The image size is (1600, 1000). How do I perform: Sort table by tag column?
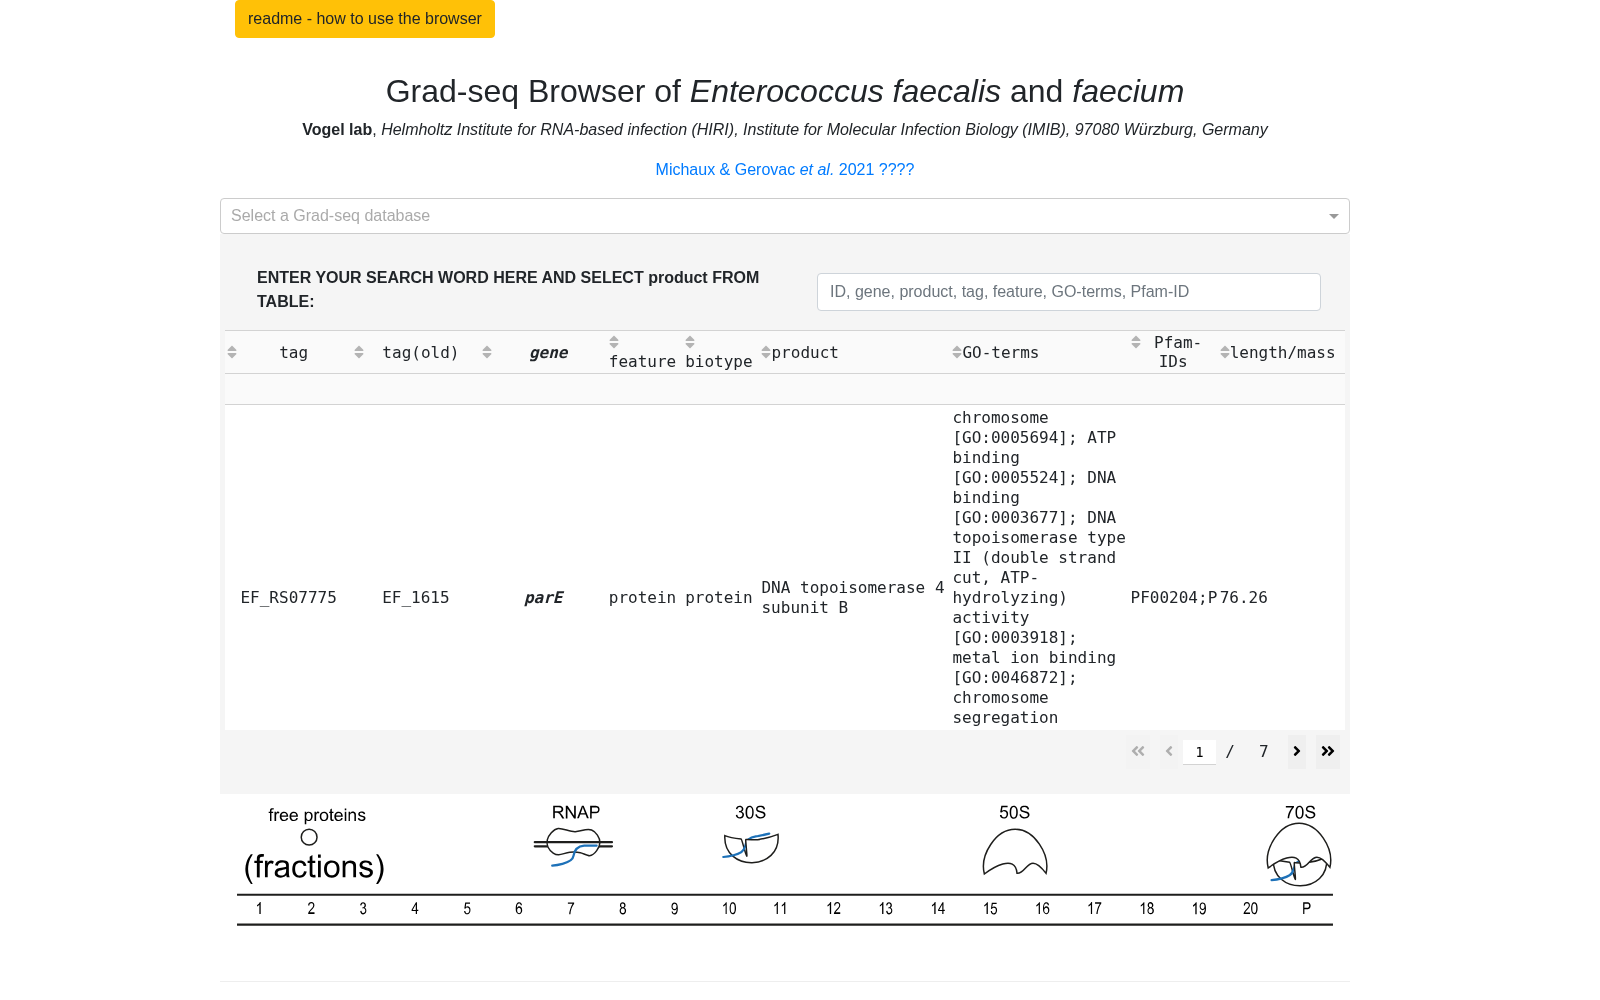coord(232,352)
